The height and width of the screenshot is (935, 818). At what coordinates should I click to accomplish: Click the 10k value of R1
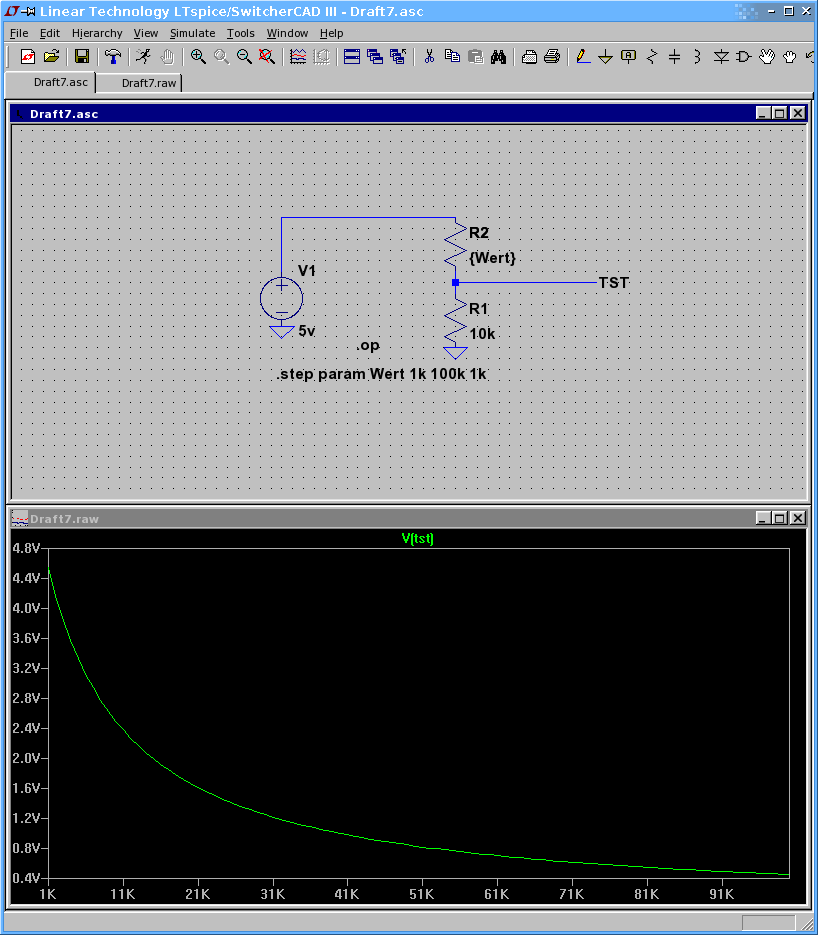click(482, 334)
